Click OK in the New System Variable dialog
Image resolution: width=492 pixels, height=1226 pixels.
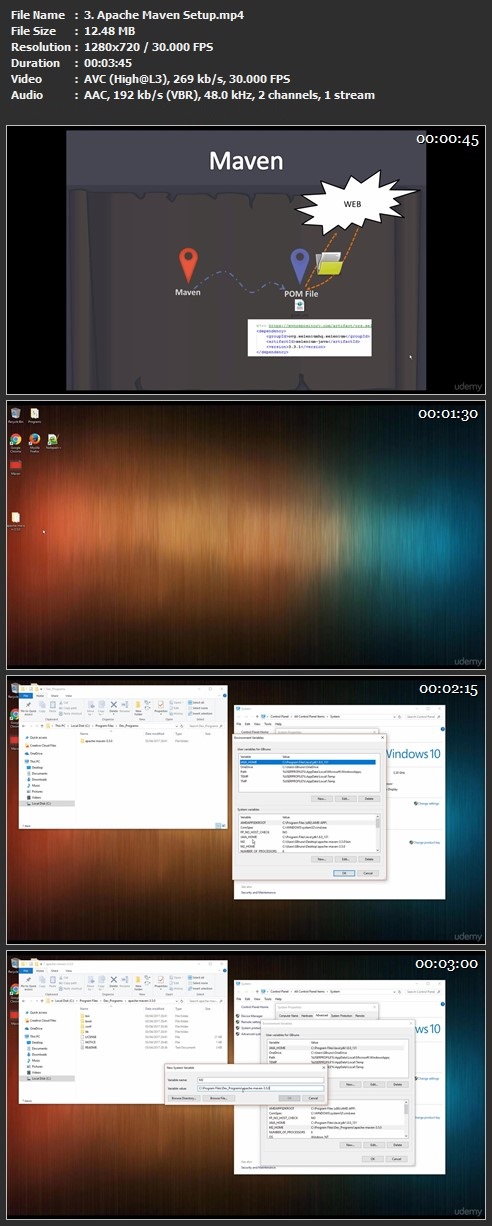click(289, 1098)
